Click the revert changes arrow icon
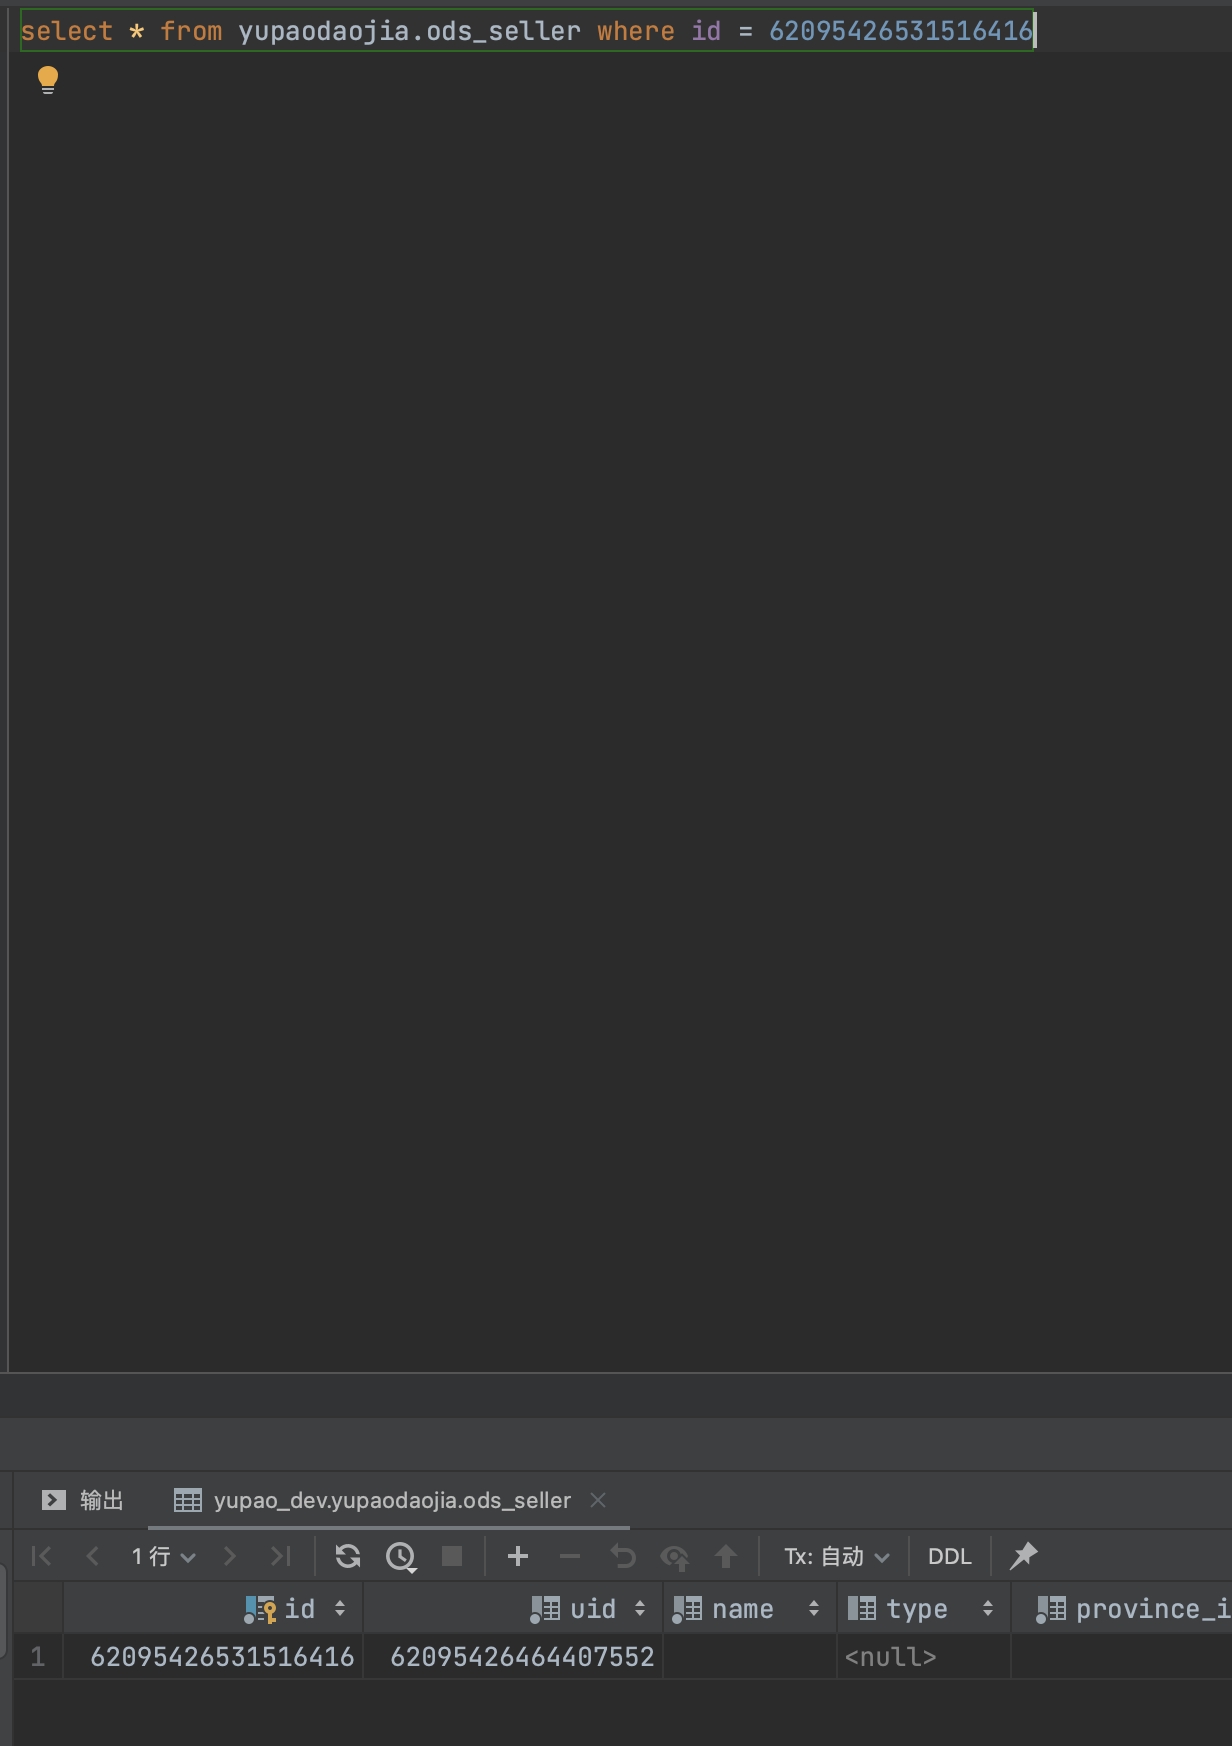The width and height of the screenshot is (1232, 1746). (x=623, y=1556)
